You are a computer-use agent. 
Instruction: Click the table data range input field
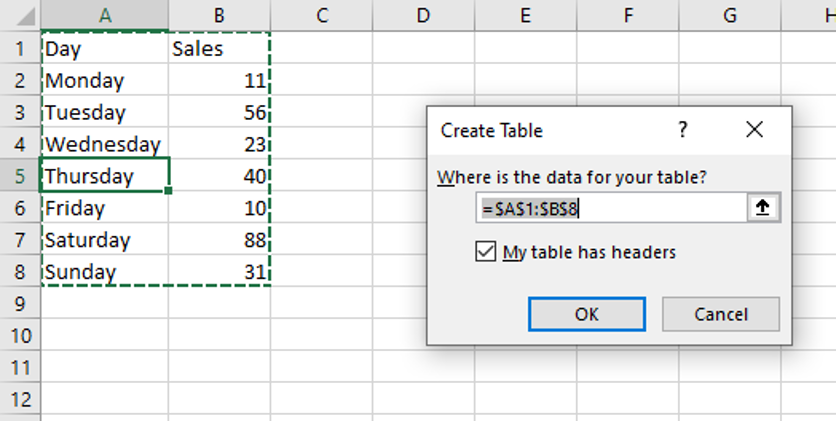point(610,208)
